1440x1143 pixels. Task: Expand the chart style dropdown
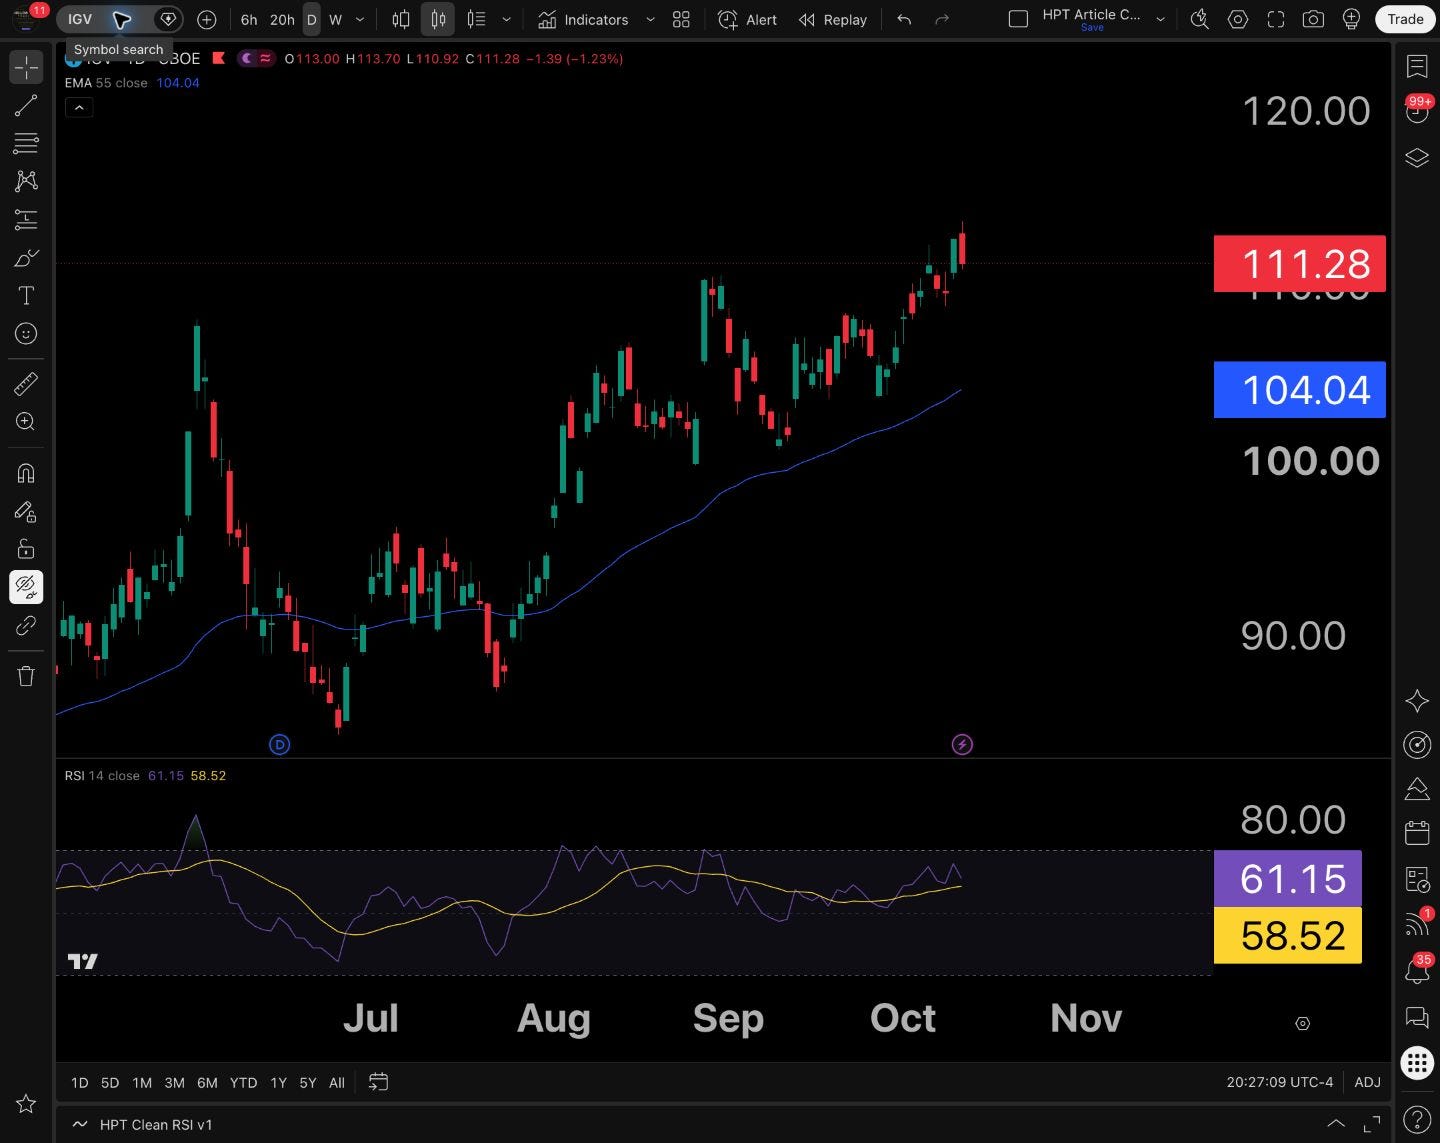507,19
